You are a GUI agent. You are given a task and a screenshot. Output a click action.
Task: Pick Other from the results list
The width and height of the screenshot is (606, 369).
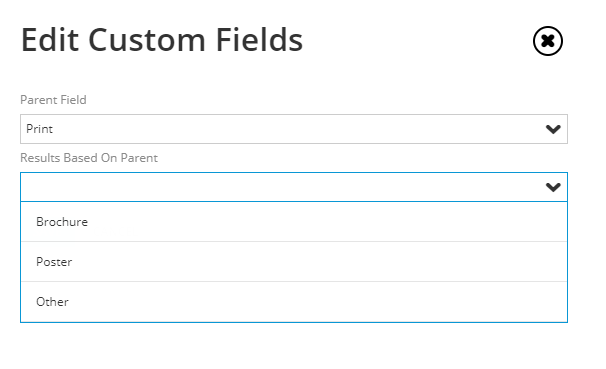click(294, 302)
